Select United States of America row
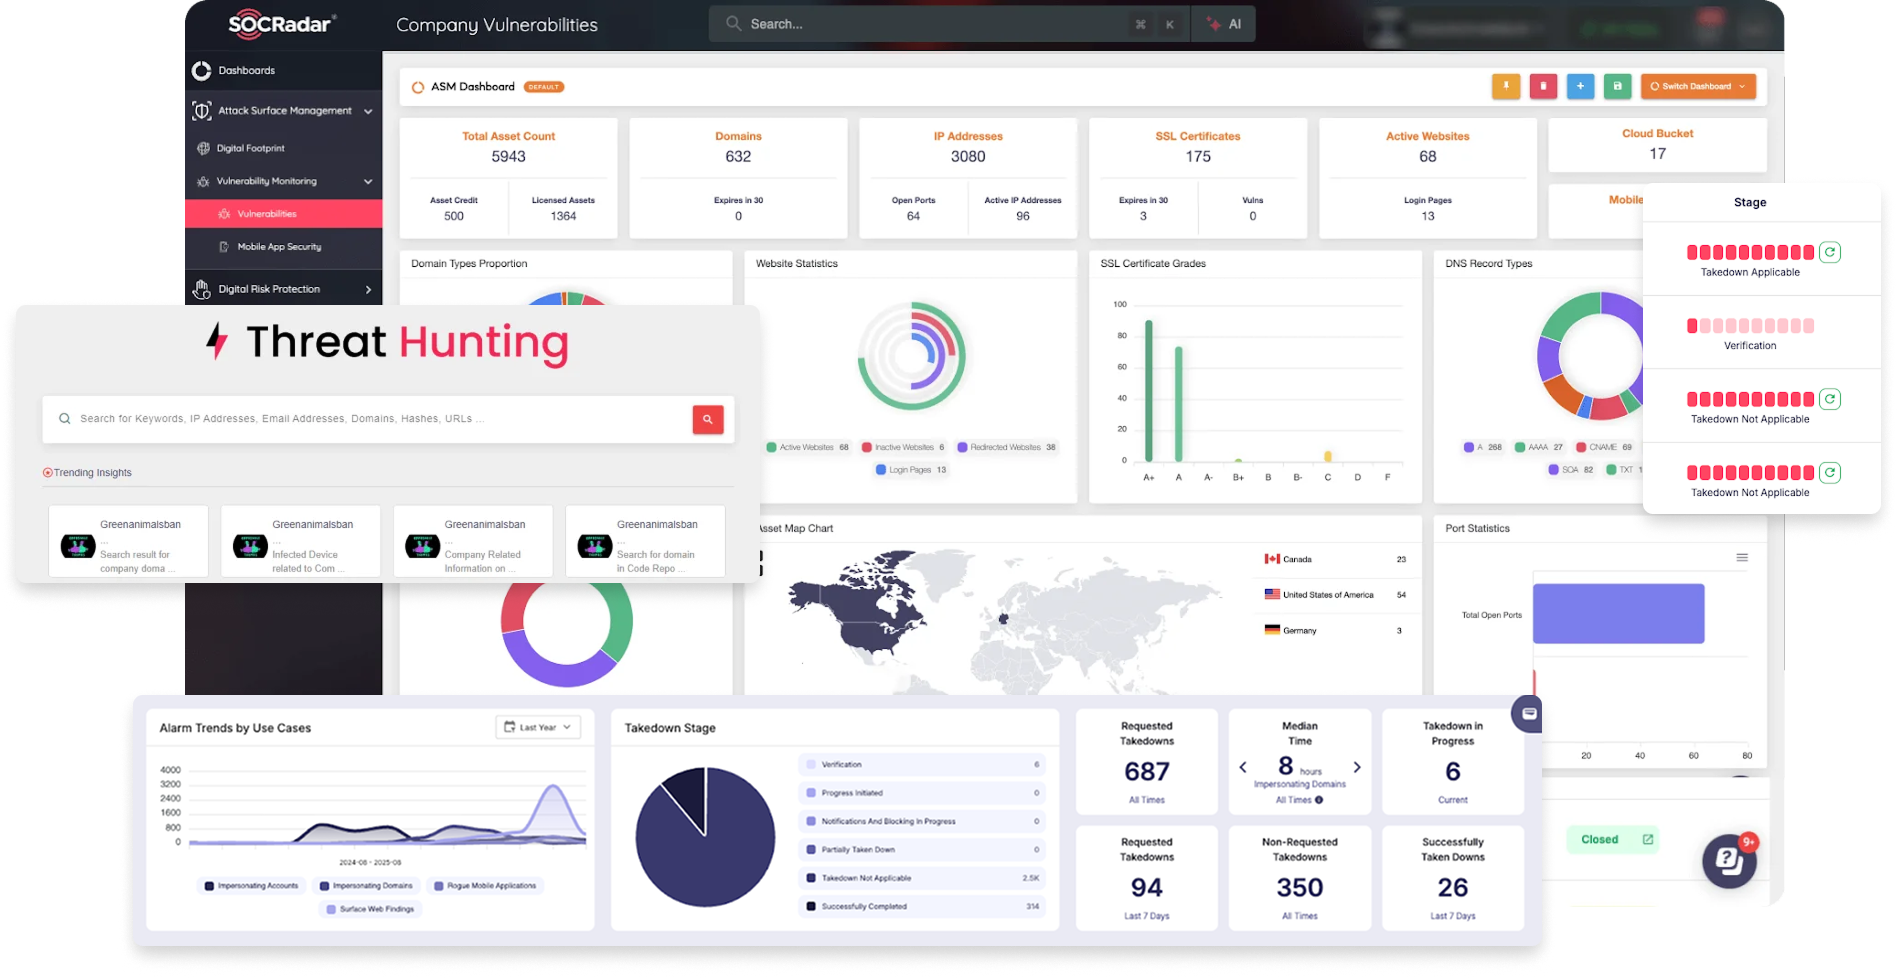The width and height of the screenshot is (1897, 978). (x=1335, y=595)
